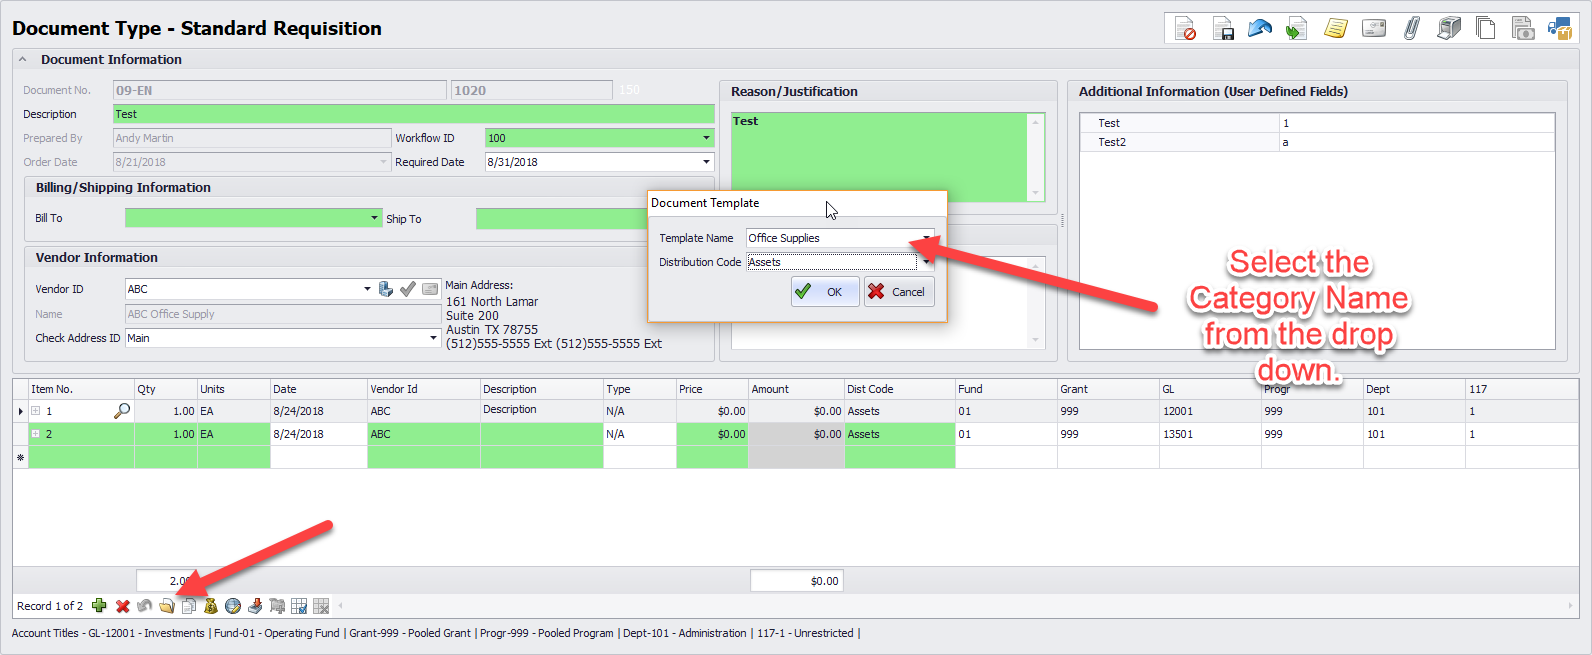Collapse the Document Information section
The width and height of the screenshot is (1592, 655).
coord(23,60)
